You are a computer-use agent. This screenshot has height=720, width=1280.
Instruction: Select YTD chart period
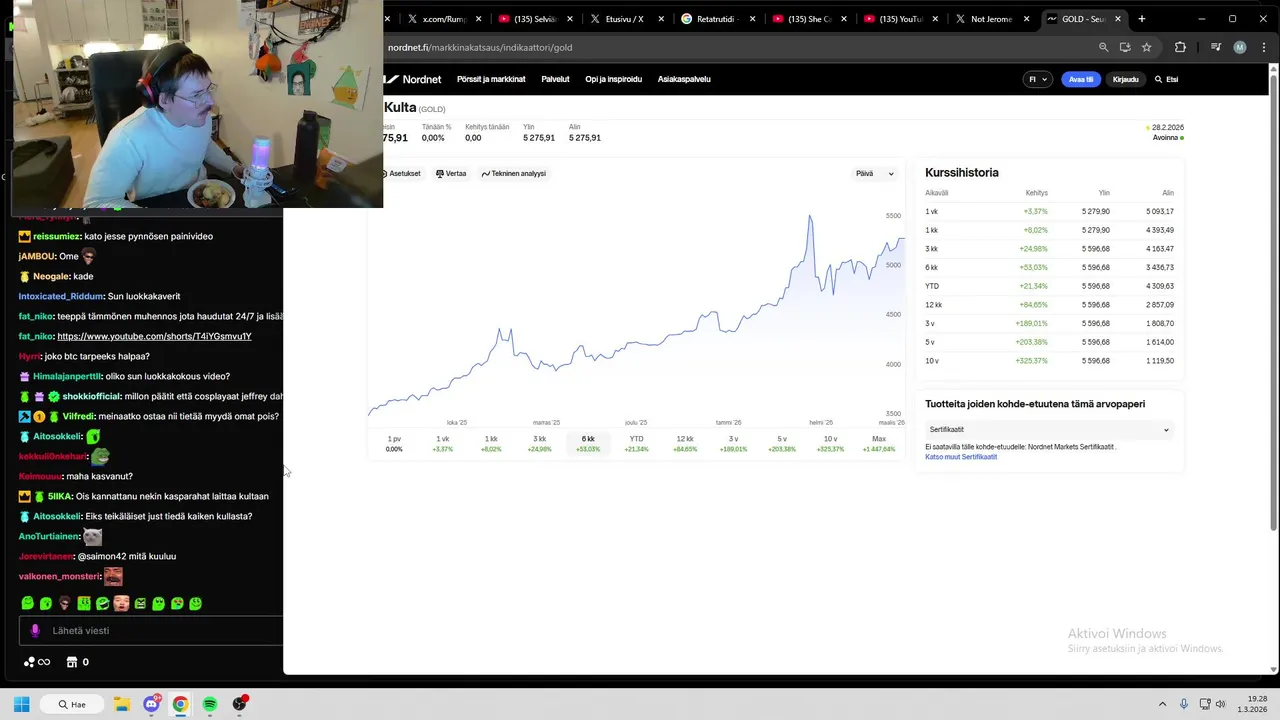point(636,443)
